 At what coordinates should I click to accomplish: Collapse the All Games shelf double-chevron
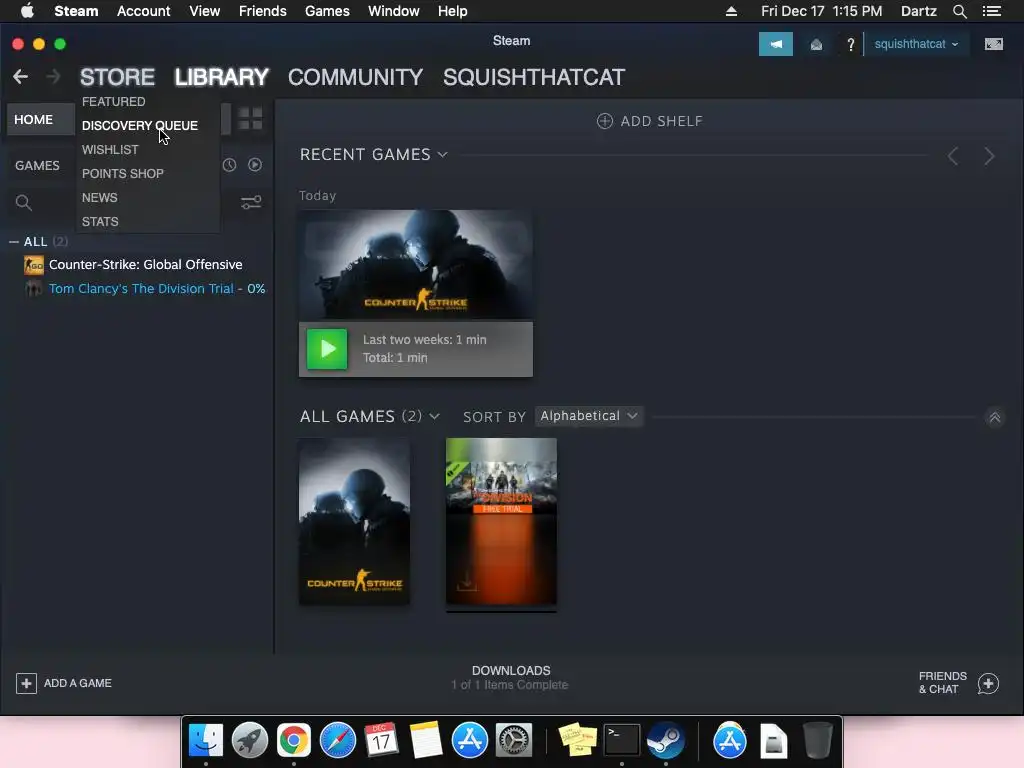coord(995,417)
